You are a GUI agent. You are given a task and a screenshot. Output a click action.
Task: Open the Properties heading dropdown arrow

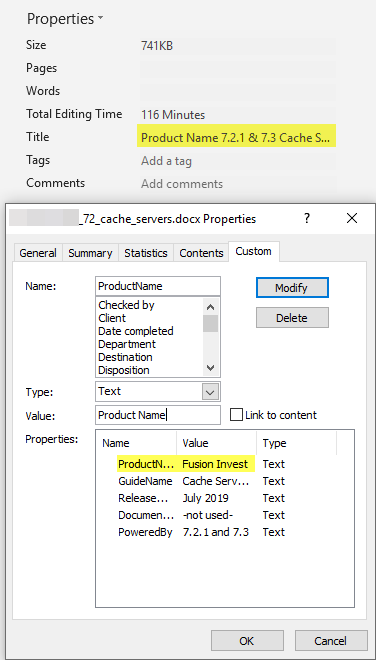[x=100, y=19]
